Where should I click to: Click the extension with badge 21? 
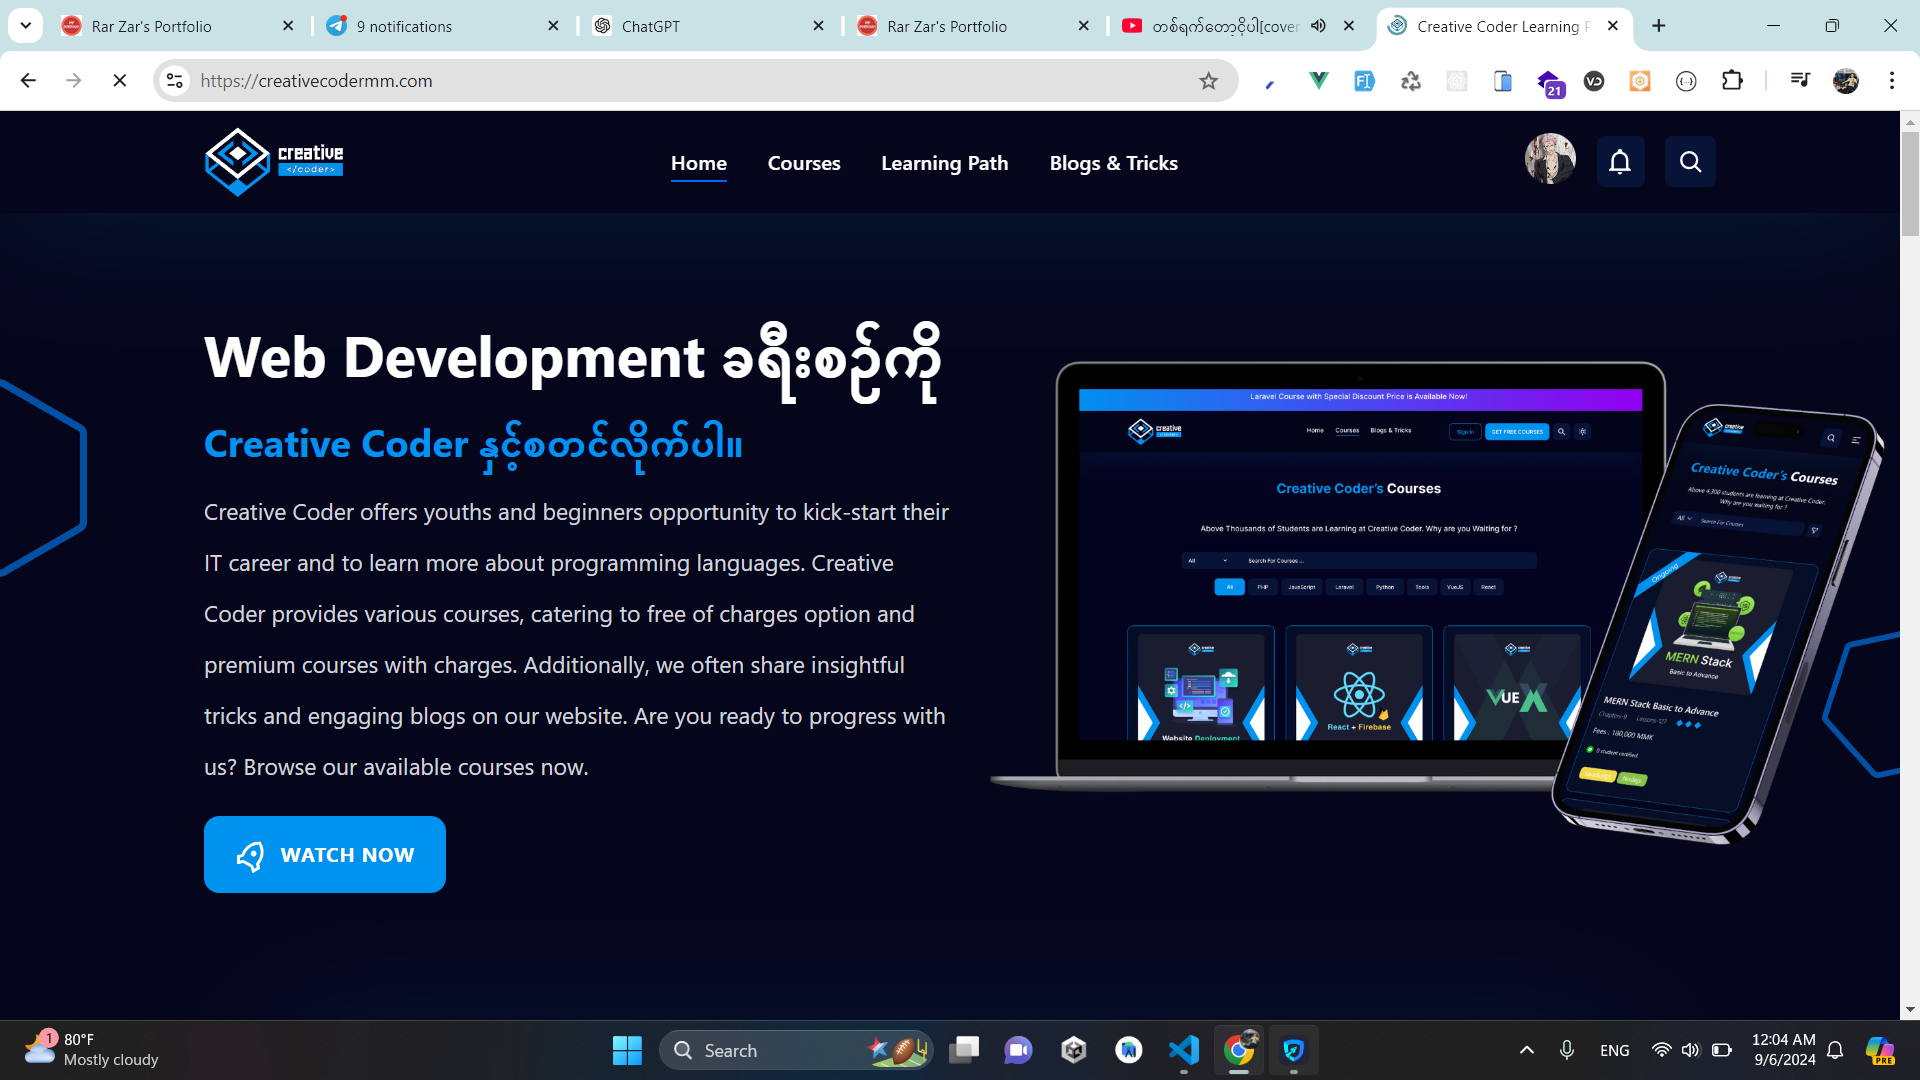point(1549,83)
